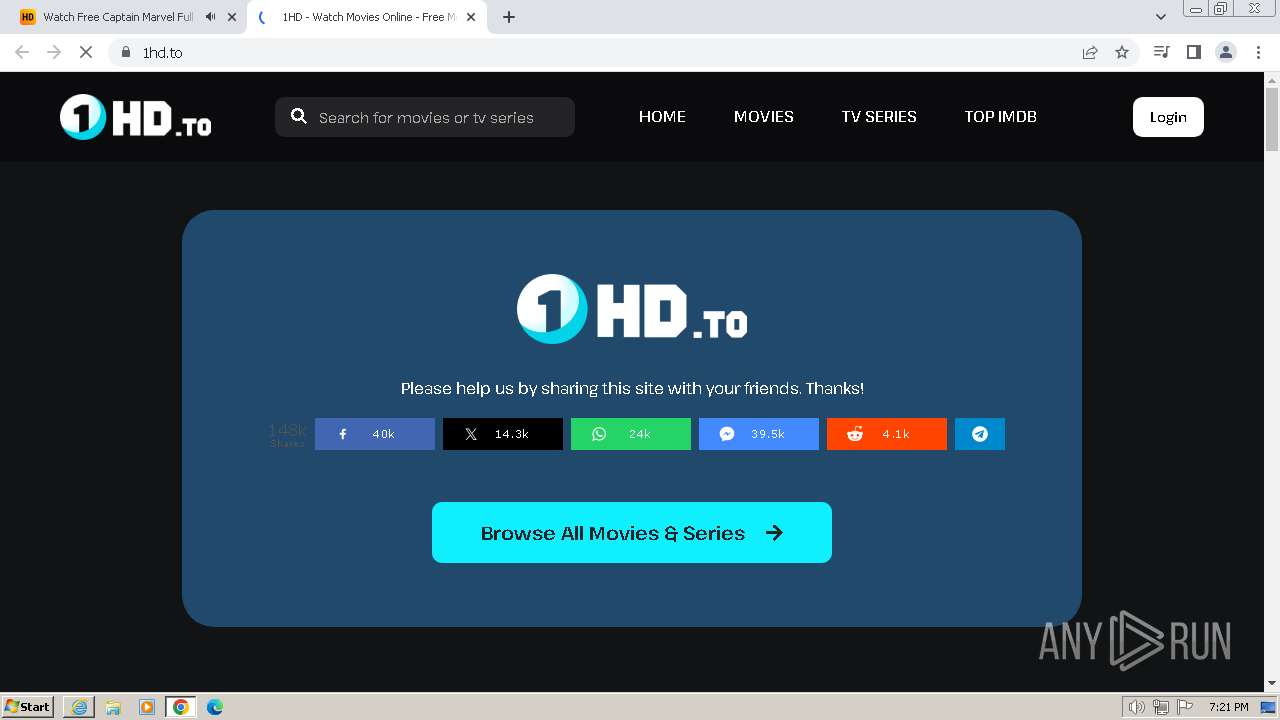Viewport: 1280px width, 720px height.
Task: Click Browse All Movies & Series button
Action: pyautogui.click(x=632, y=532)
